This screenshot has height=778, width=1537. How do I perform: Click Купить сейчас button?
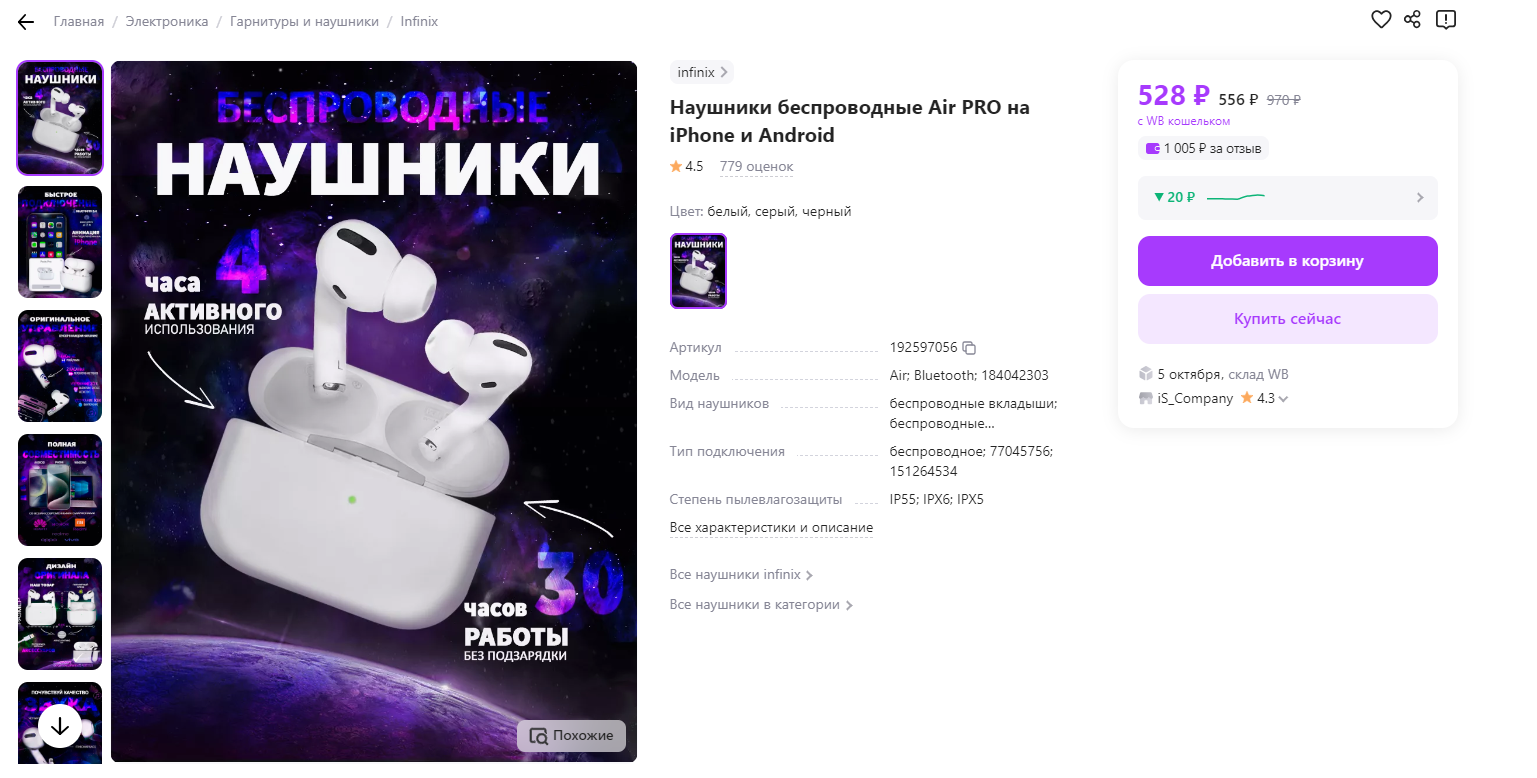(x=1288, y=319)
